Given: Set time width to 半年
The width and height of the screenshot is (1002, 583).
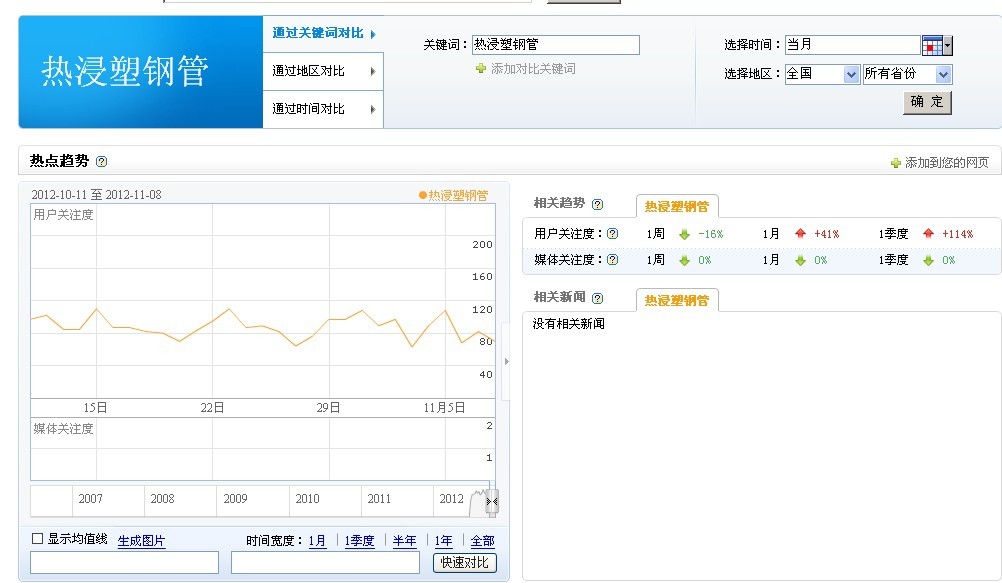Looking at the screenshot, I should click(x=405, y=541).
